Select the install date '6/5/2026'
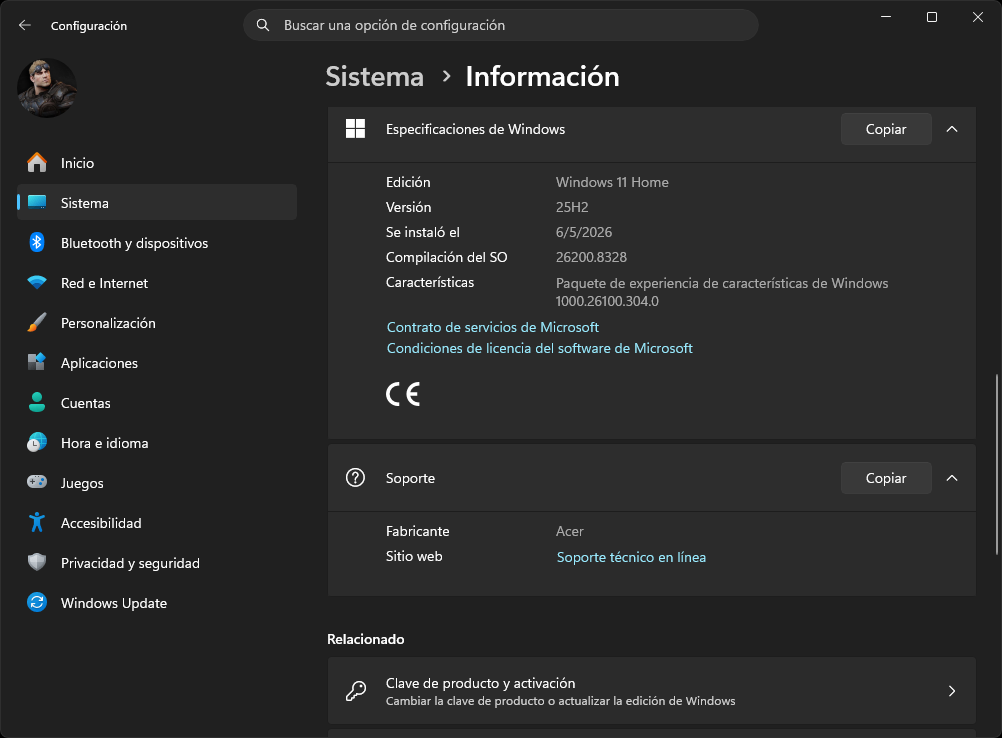Viewport: 1002px width, 738px height. point(584,232)
